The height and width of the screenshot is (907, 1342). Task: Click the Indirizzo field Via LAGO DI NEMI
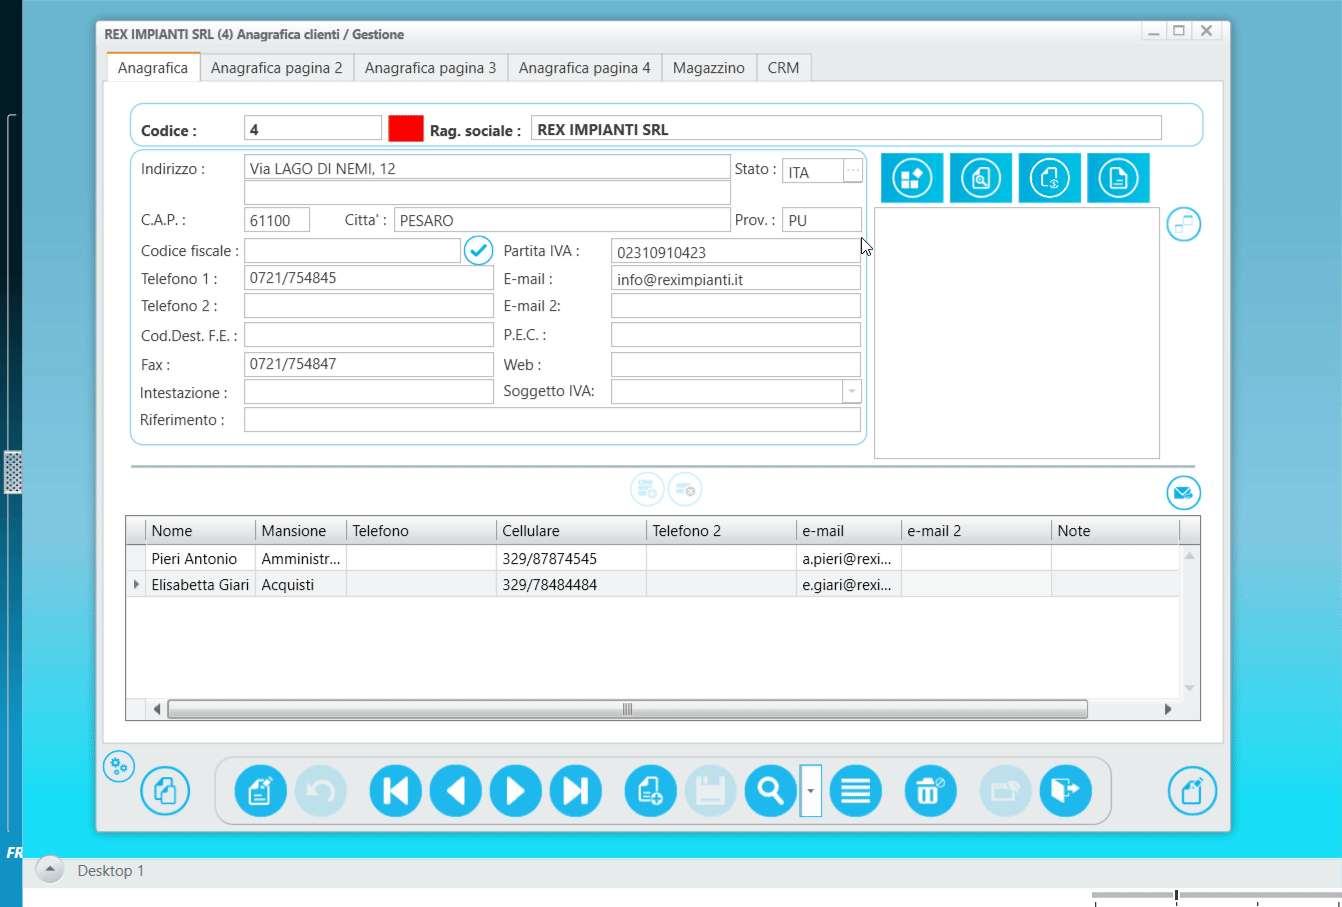click(487, 167)
